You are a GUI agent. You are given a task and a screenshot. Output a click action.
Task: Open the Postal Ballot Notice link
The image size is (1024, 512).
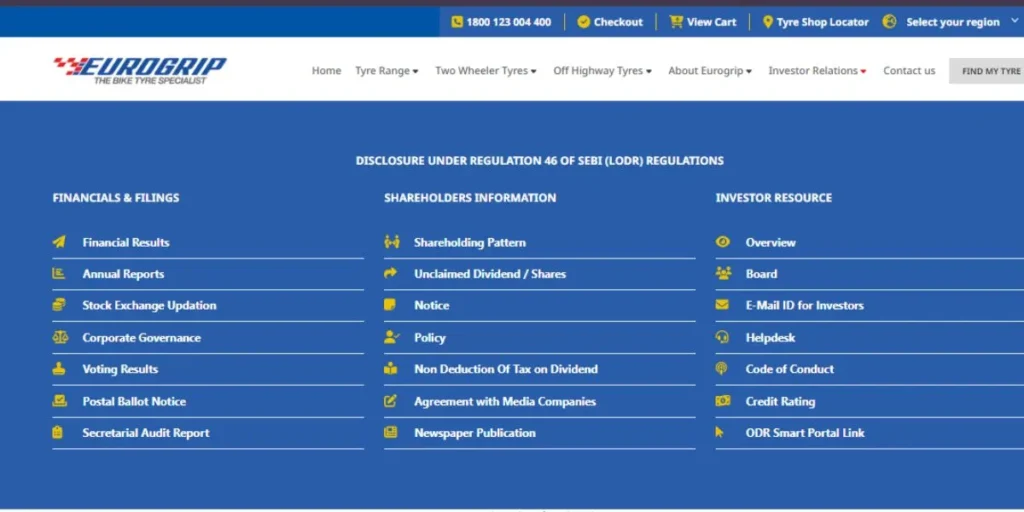[134, 401]
